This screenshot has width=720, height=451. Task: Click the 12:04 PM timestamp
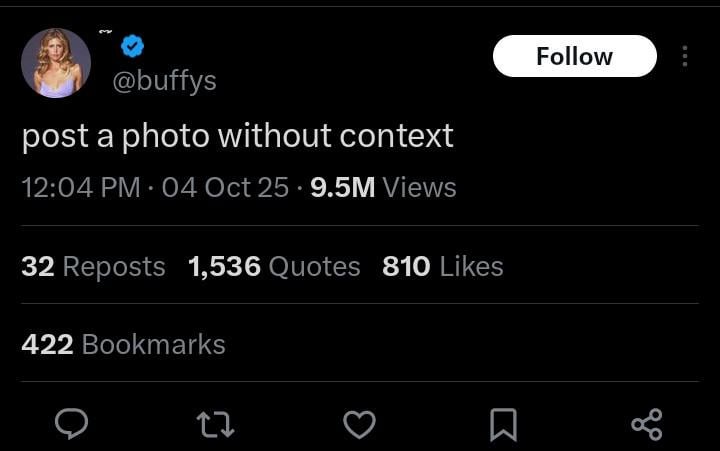point(81,187)
